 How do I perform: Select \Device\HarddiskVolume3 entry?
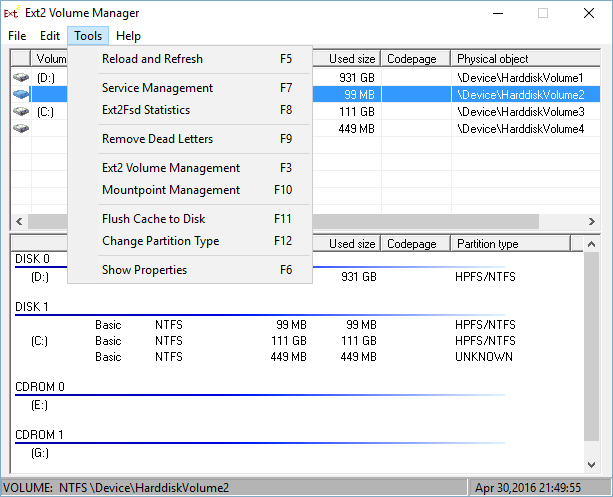(521, 112)
